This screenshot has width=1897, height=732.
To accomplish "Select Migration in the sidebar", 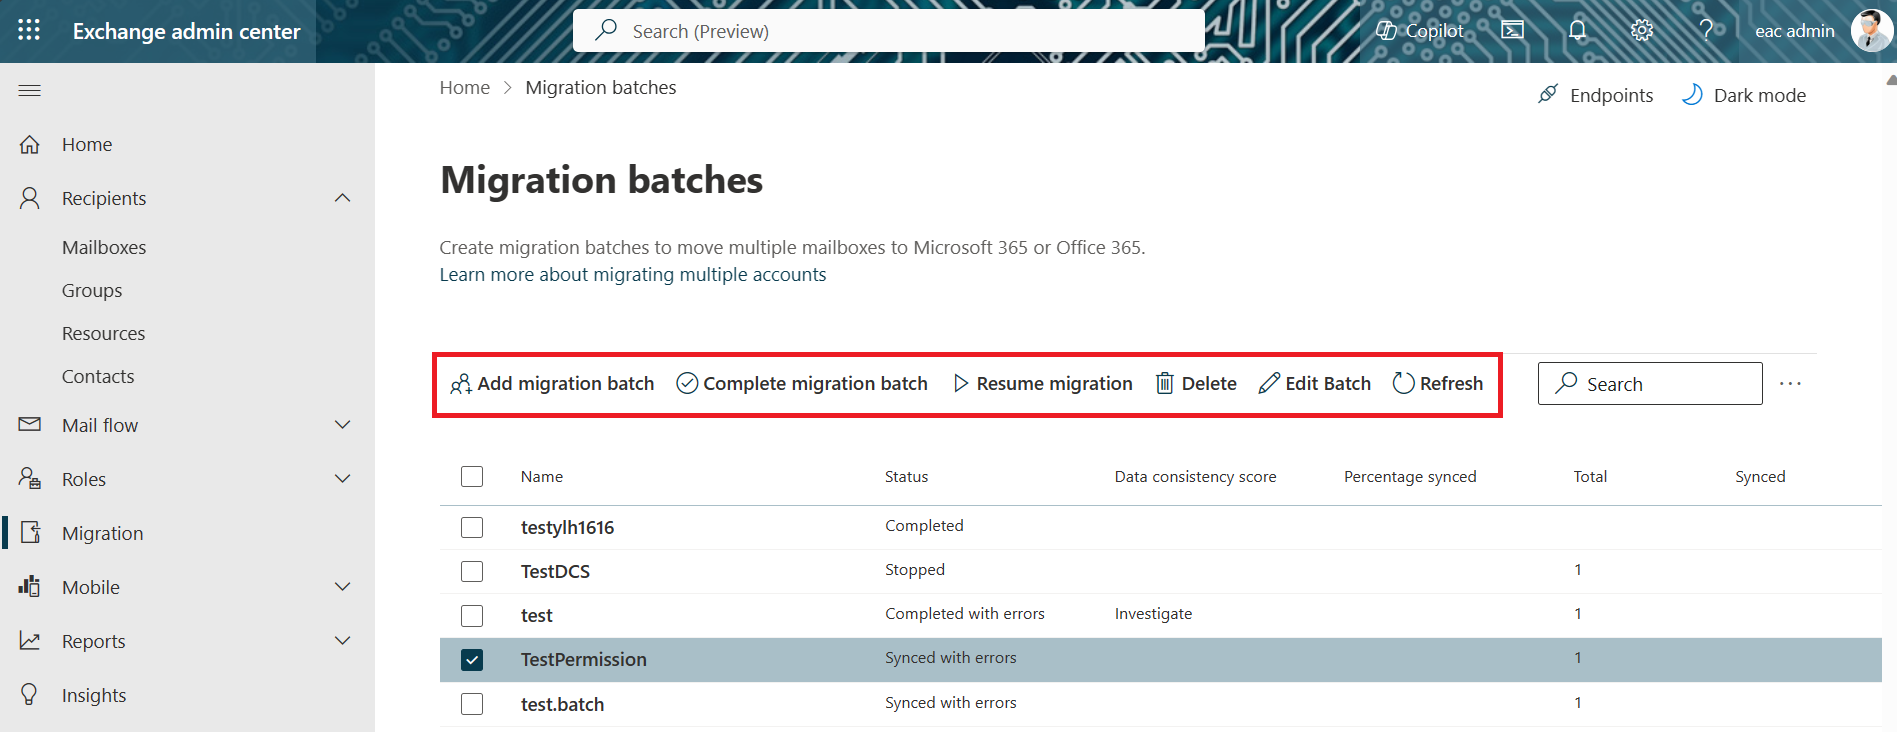I will [x=102, y=533].
